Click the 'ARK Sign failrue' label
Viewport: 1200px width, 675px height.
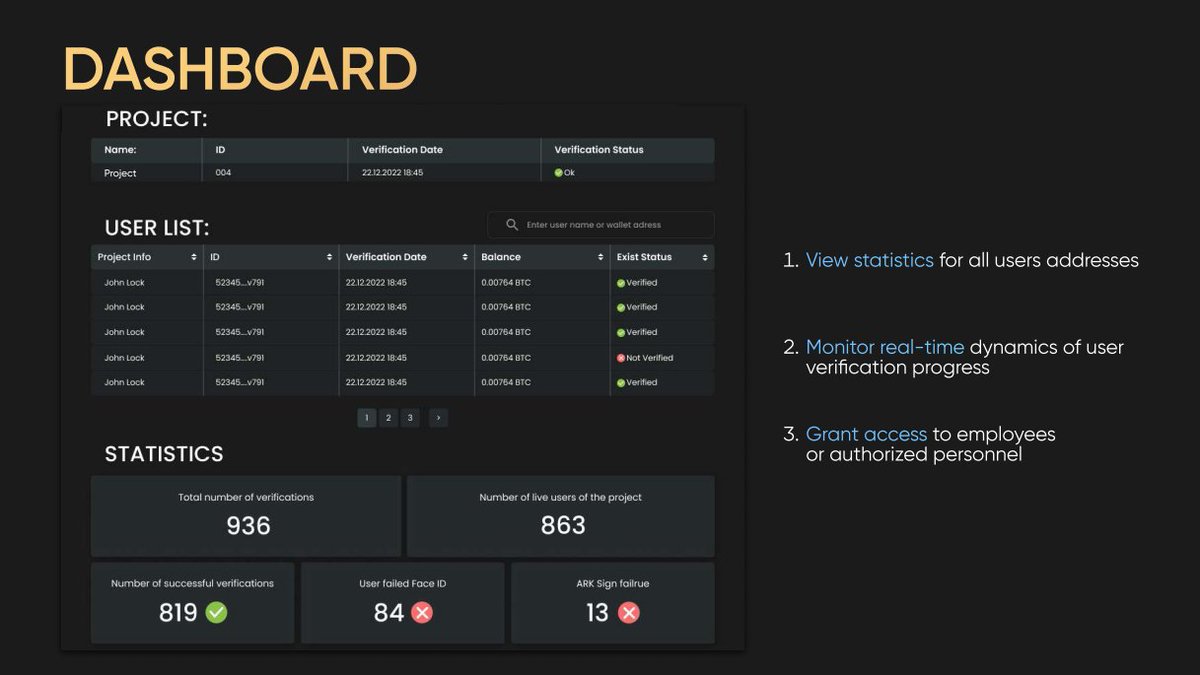(613, 583)
